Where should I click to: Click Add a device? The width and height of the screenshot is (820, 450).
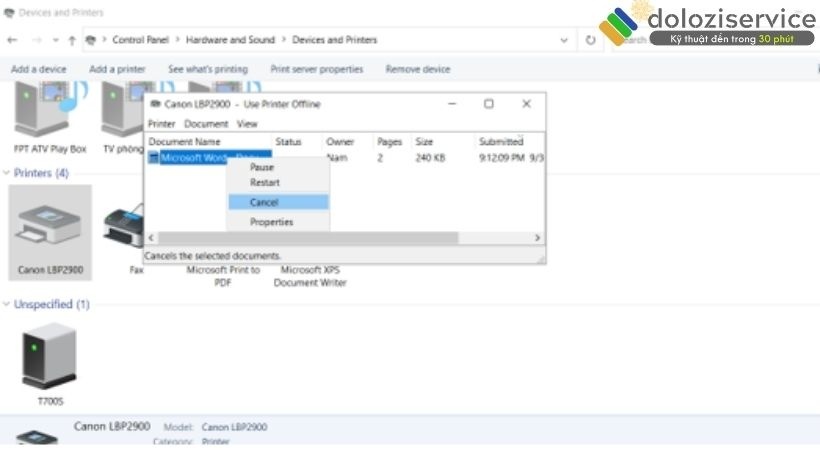click(x=39, y=69)
